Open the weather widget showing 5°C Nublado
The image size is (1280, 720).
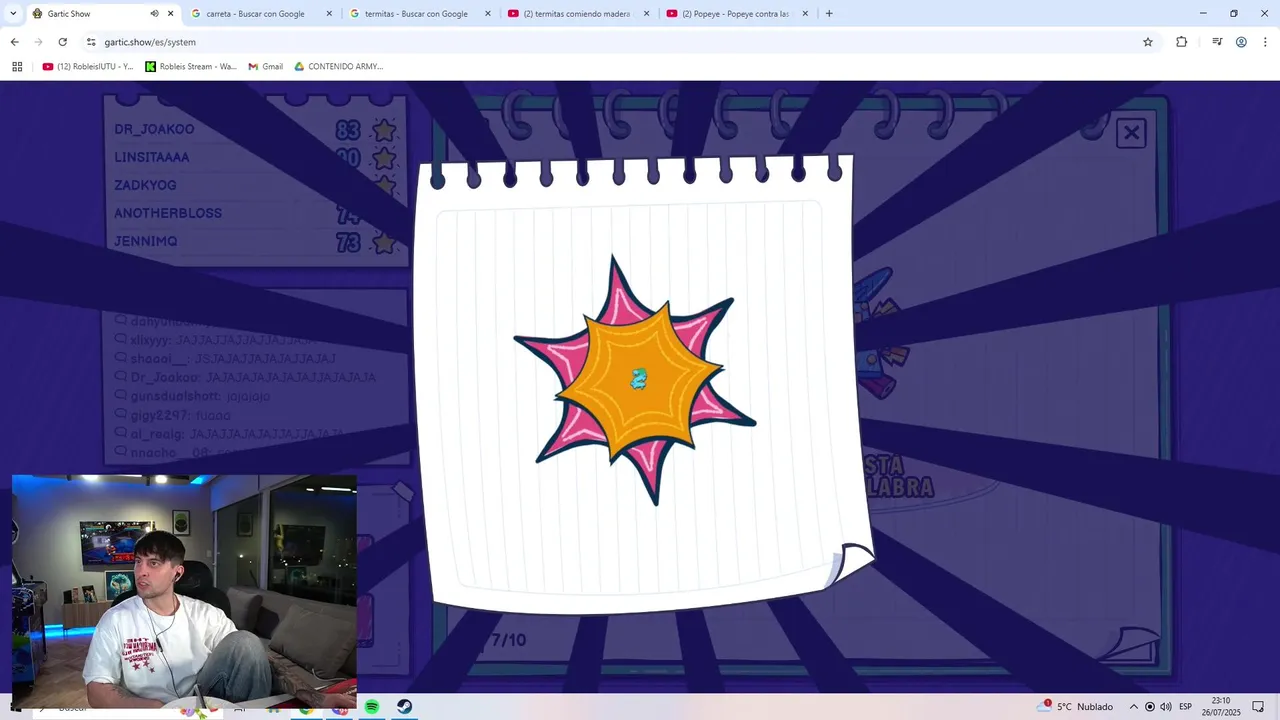tap(1077, 707)
